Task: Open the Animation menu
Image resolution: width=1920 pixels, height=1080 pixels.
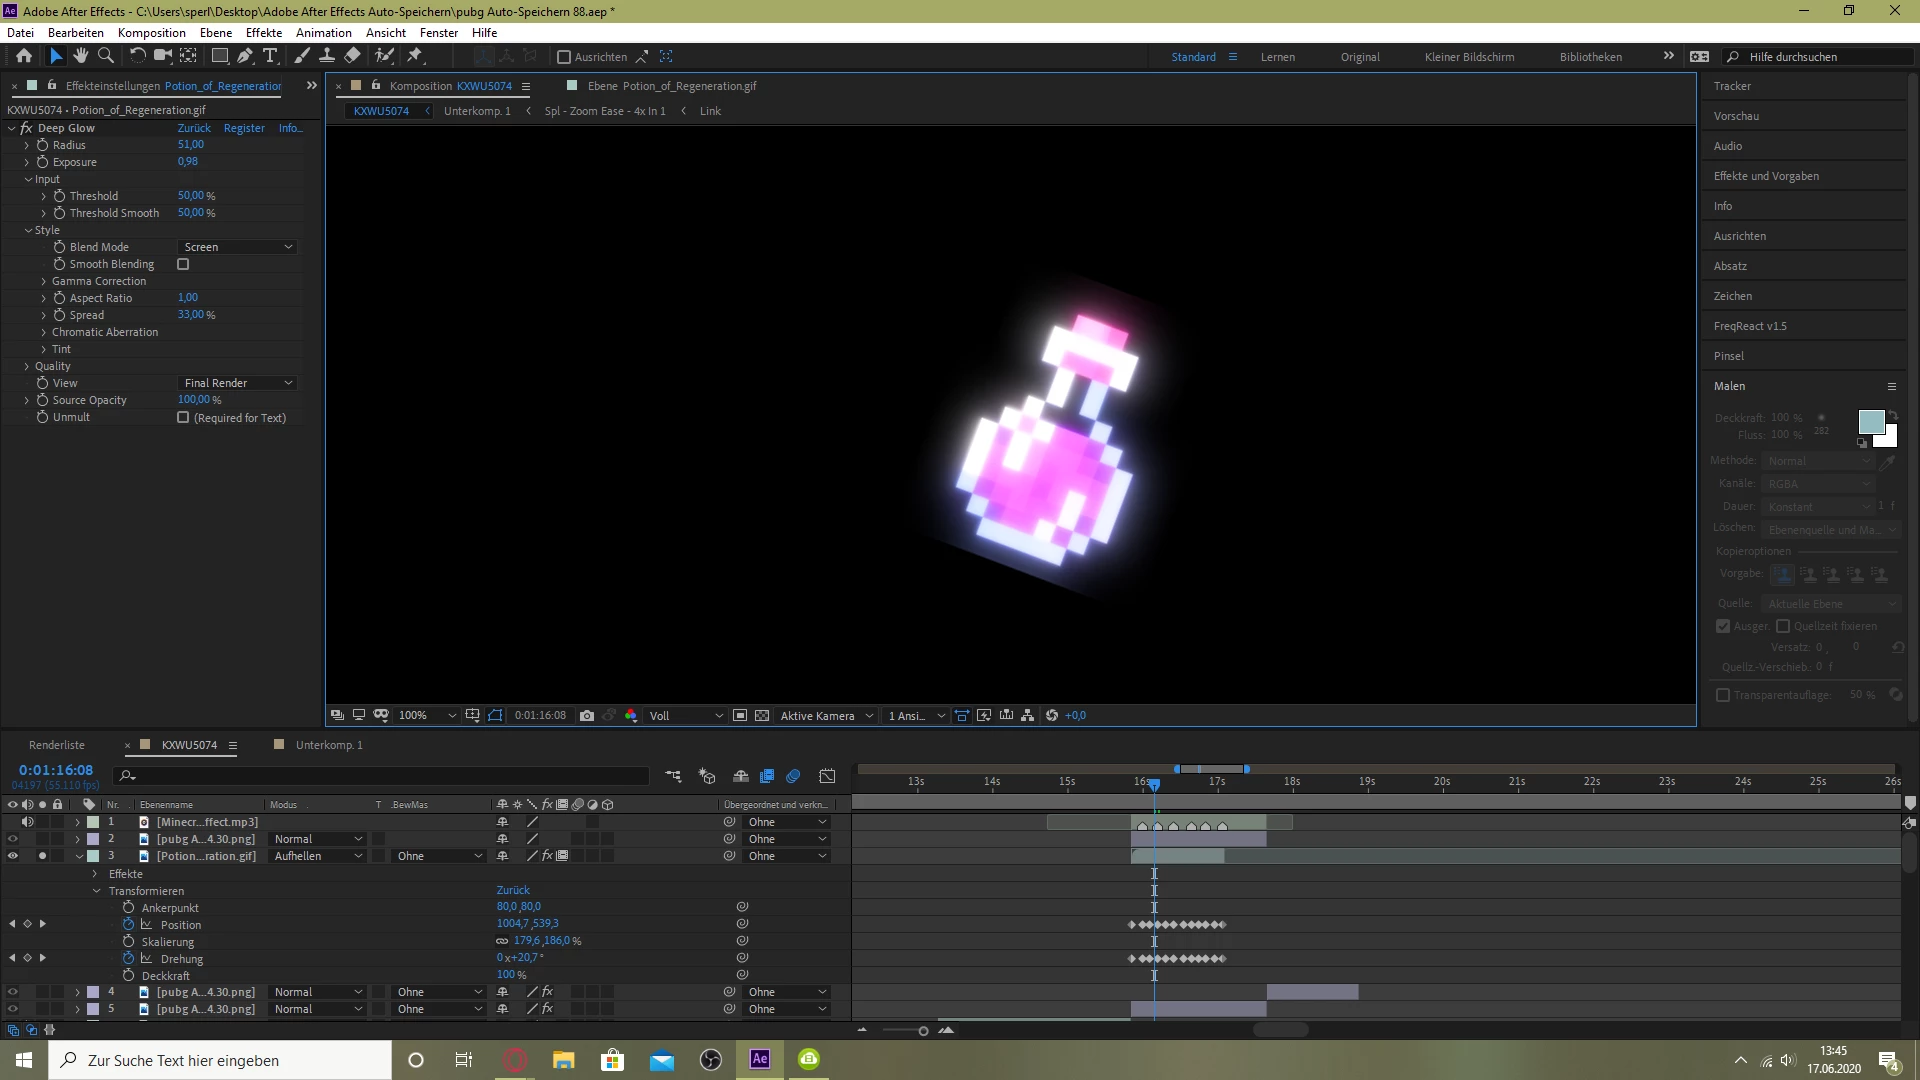Action: click(323, 33)
